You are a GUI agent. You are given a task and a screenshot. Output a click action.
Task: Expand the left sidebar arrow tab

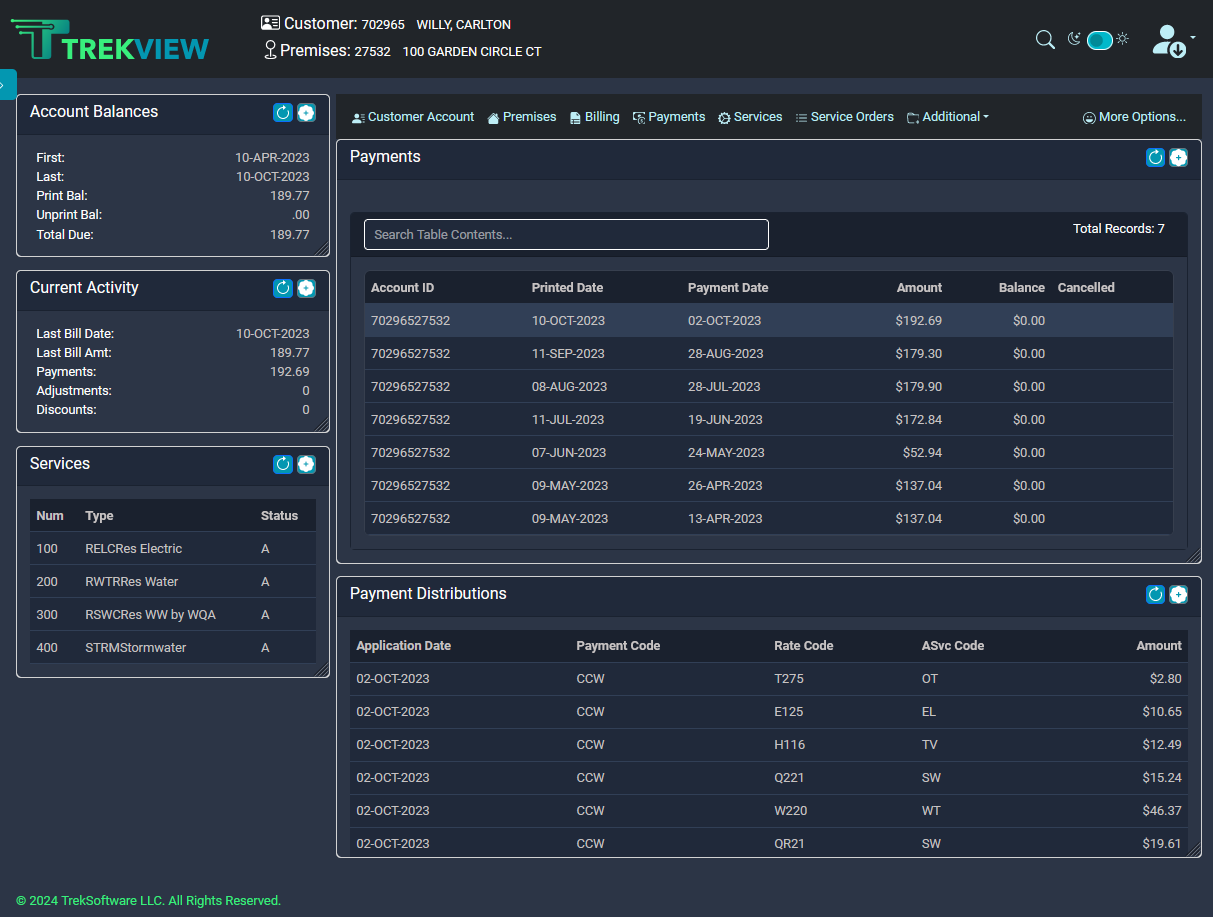pos(6,84)
